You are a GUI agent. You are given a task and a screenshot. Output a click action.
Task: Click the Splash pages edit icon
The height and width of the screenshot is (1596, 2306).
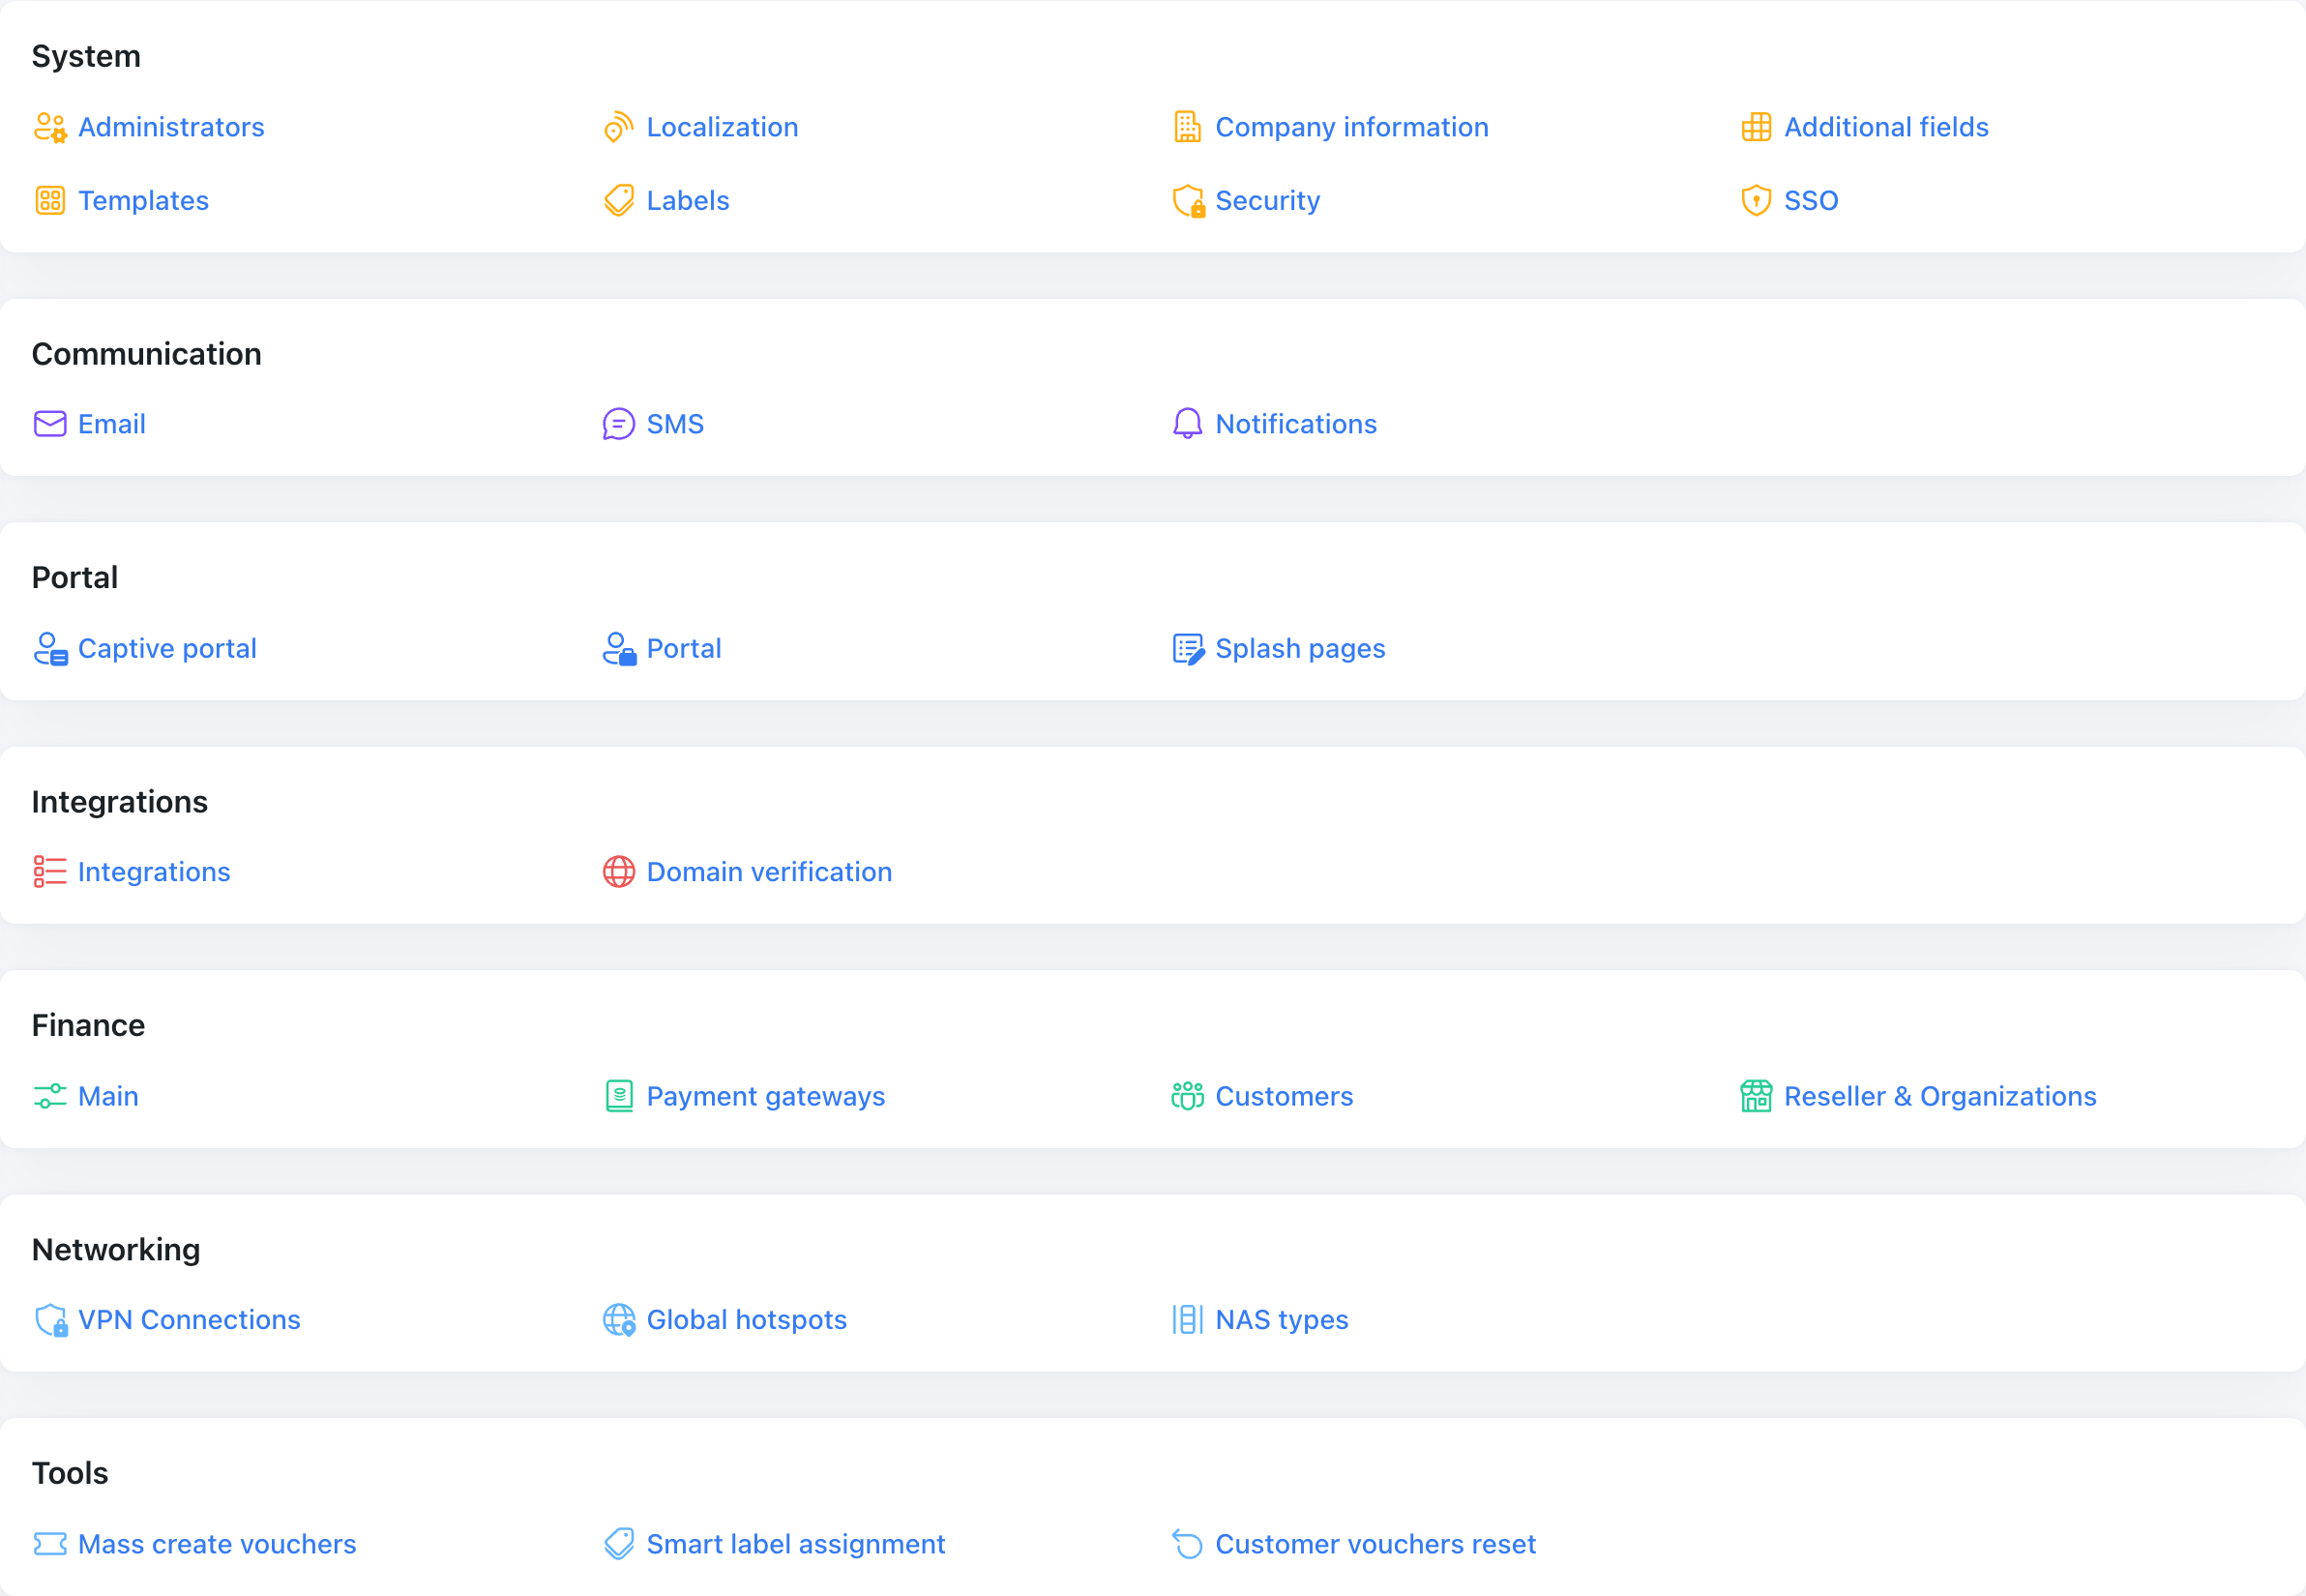click(1188, 648)
